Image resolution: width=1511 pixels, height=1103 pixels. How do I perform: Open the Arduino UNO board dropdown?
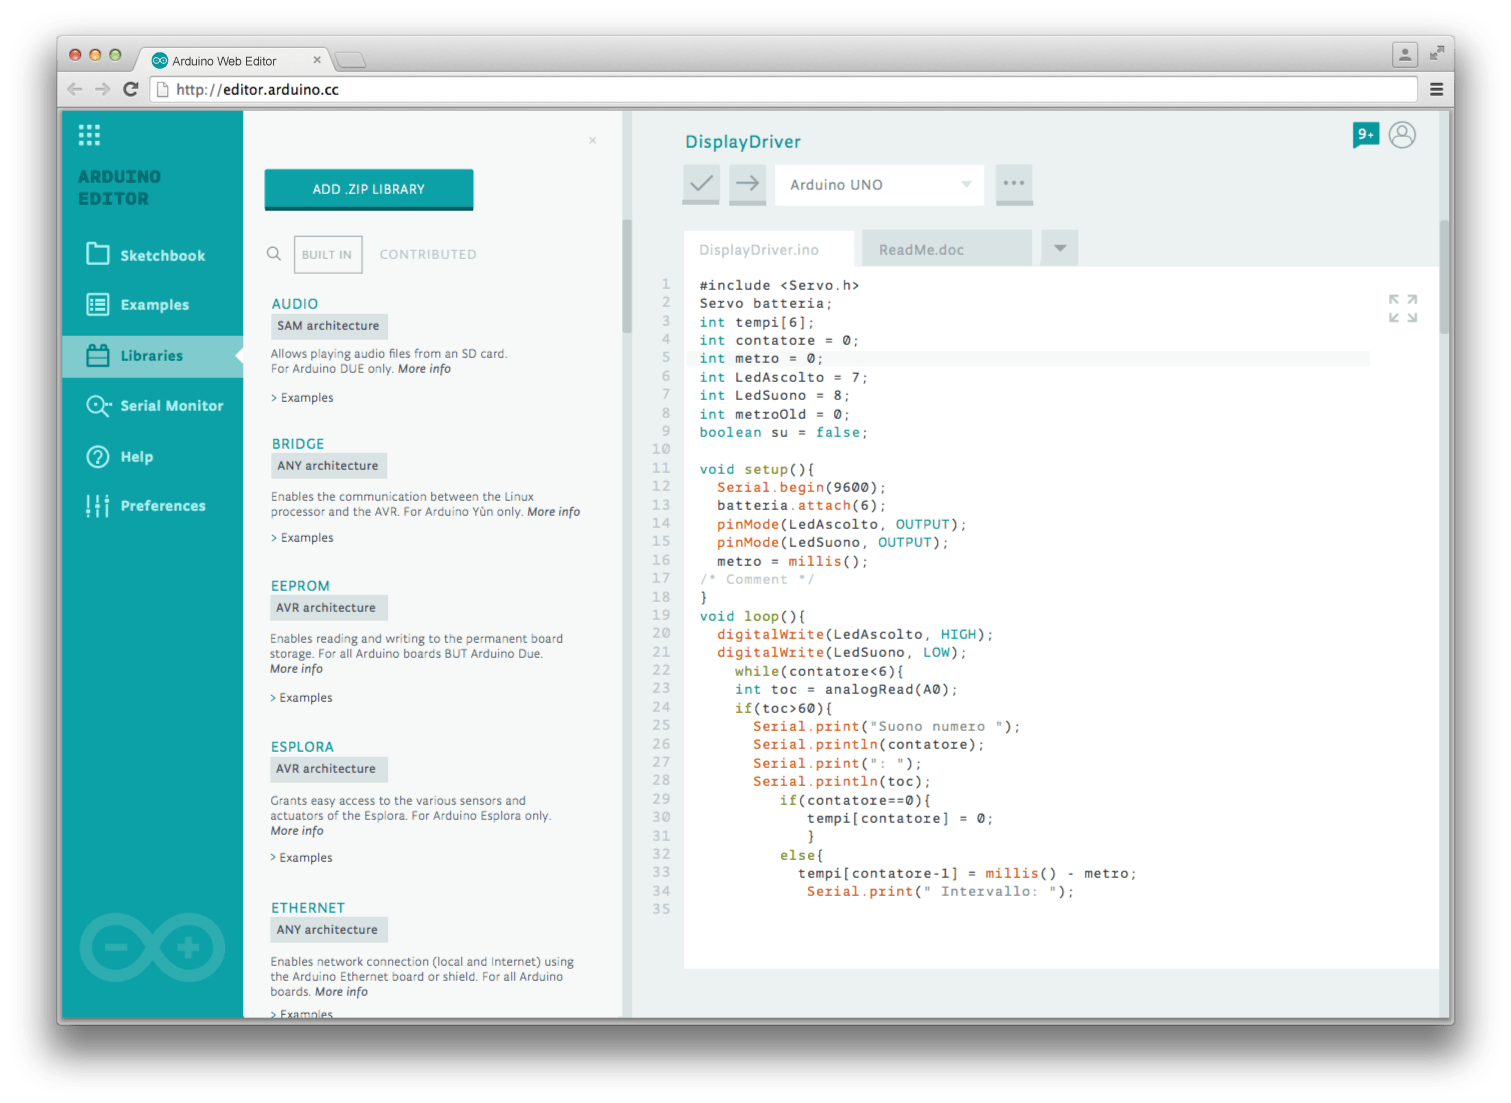click(878, 184)
